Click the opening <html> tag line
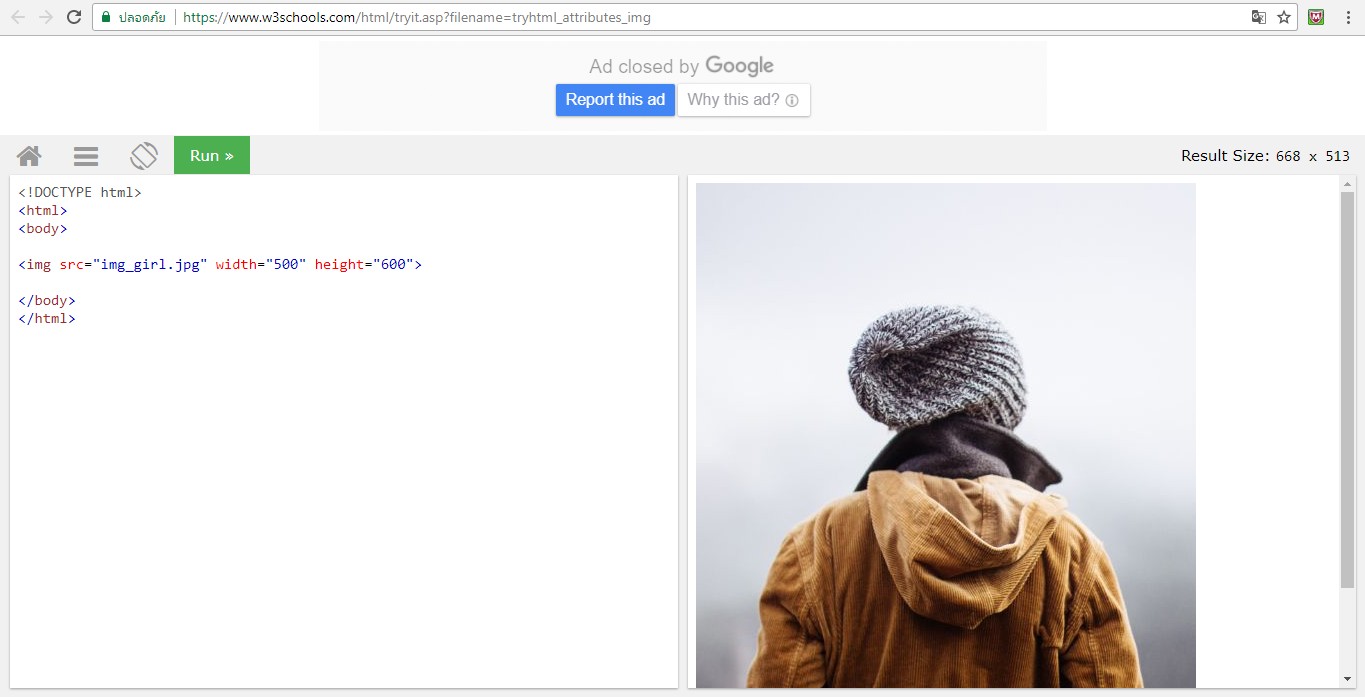 [43, 210]
